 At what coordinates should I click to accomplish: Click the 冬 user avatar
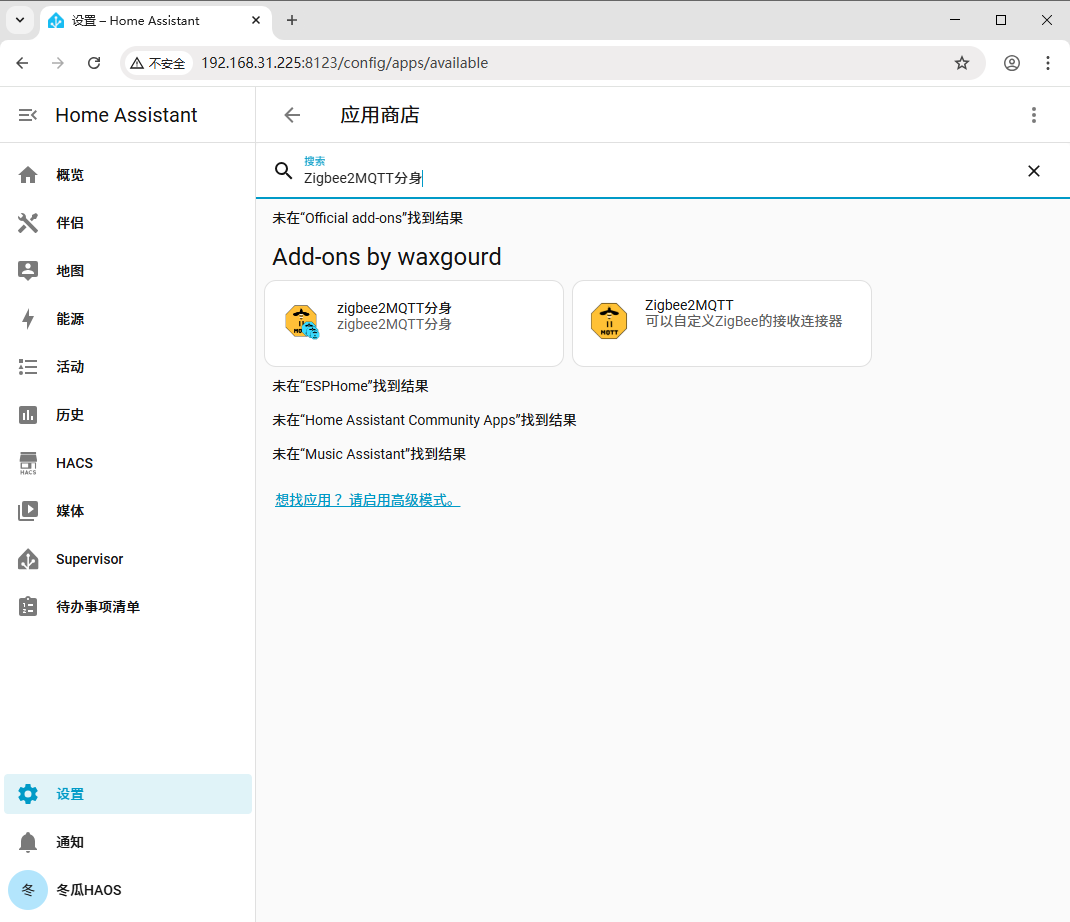[x=28, y=890]
